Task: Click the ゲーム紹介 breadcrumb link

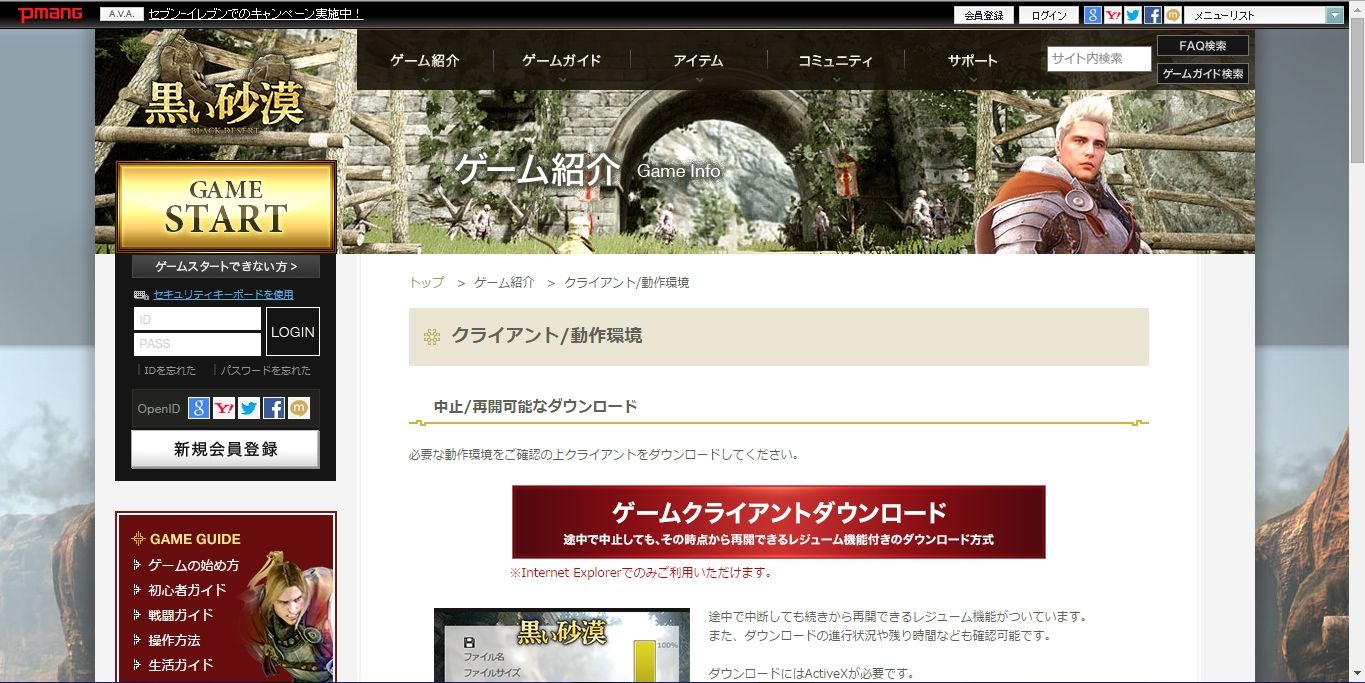Action: 504,283
